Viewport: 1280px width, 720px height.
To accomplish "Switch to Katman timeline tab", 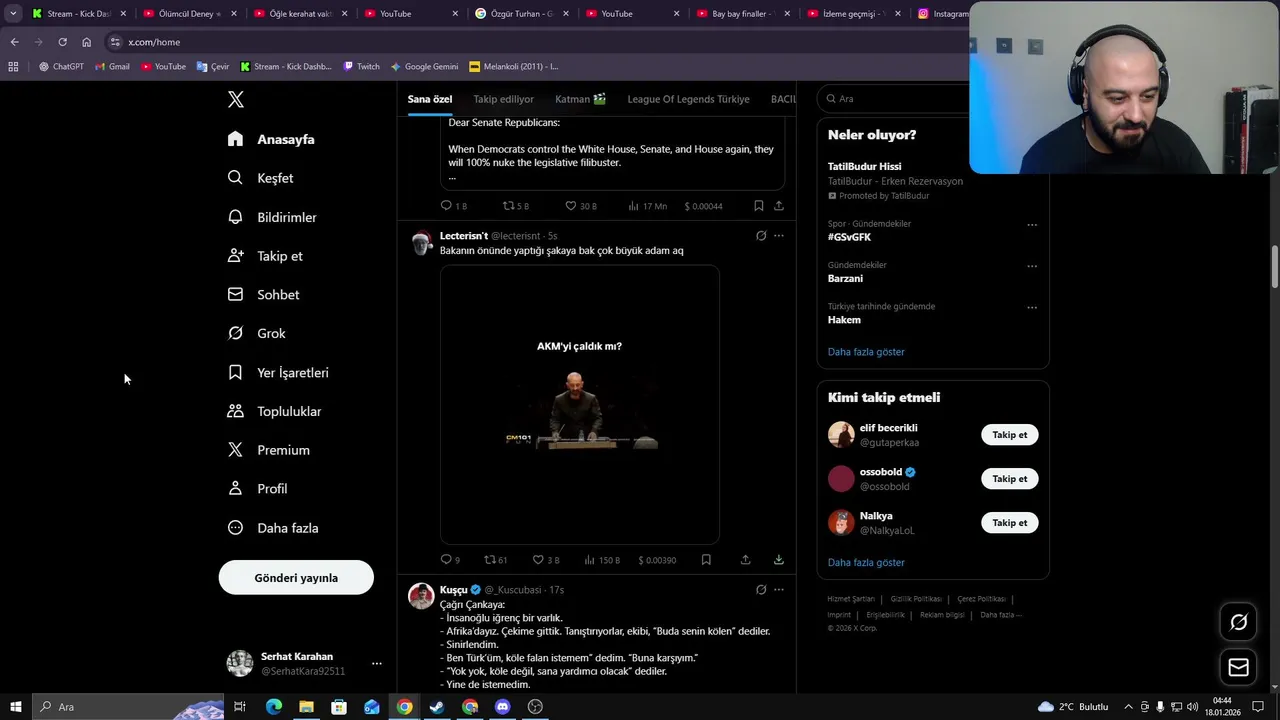I will (581, 99).
